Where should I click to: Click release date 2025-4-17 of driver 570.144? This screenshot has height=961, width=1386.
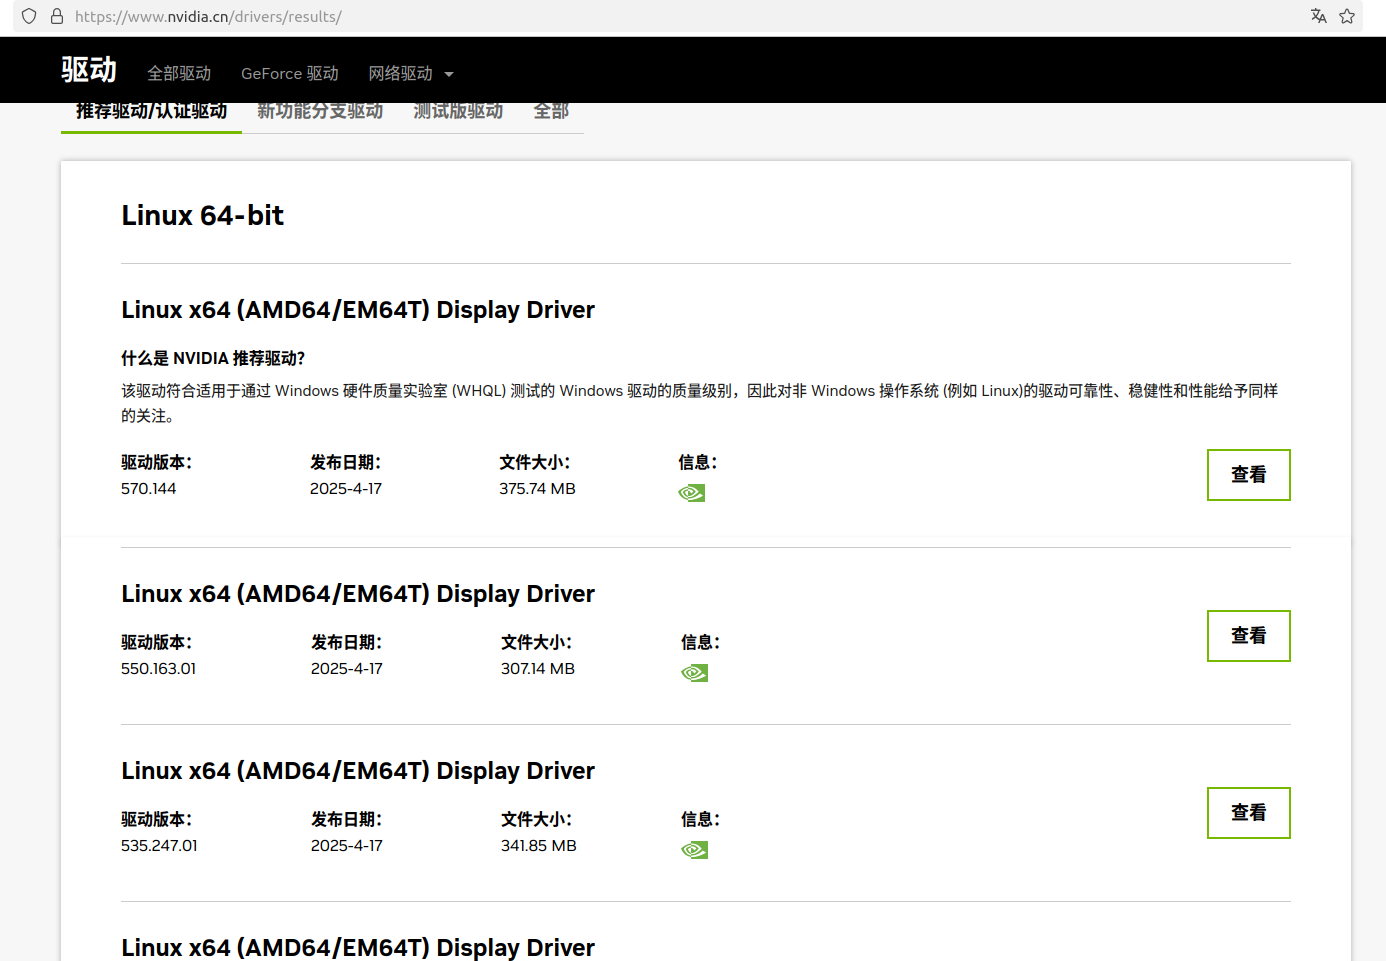(x=346, y=489)
